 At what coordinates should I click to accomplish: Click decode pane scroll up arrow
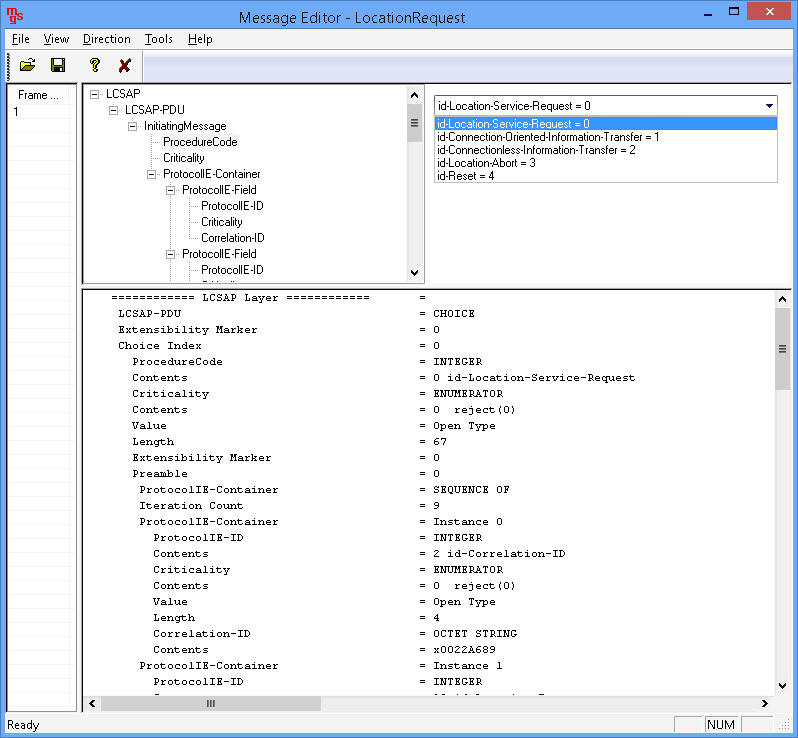coord(782,299)
